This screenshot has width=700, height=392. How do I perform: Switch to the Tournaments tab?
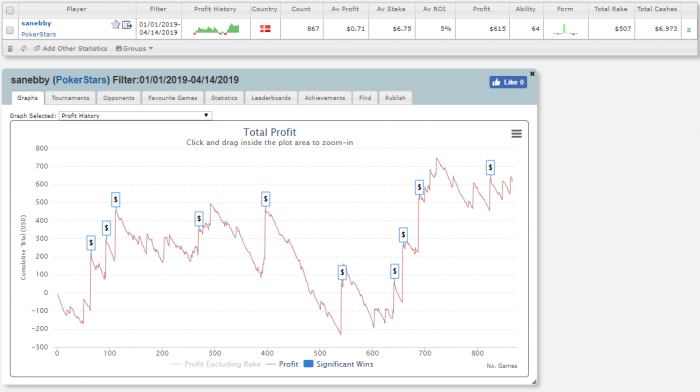[x=70, y=98]
